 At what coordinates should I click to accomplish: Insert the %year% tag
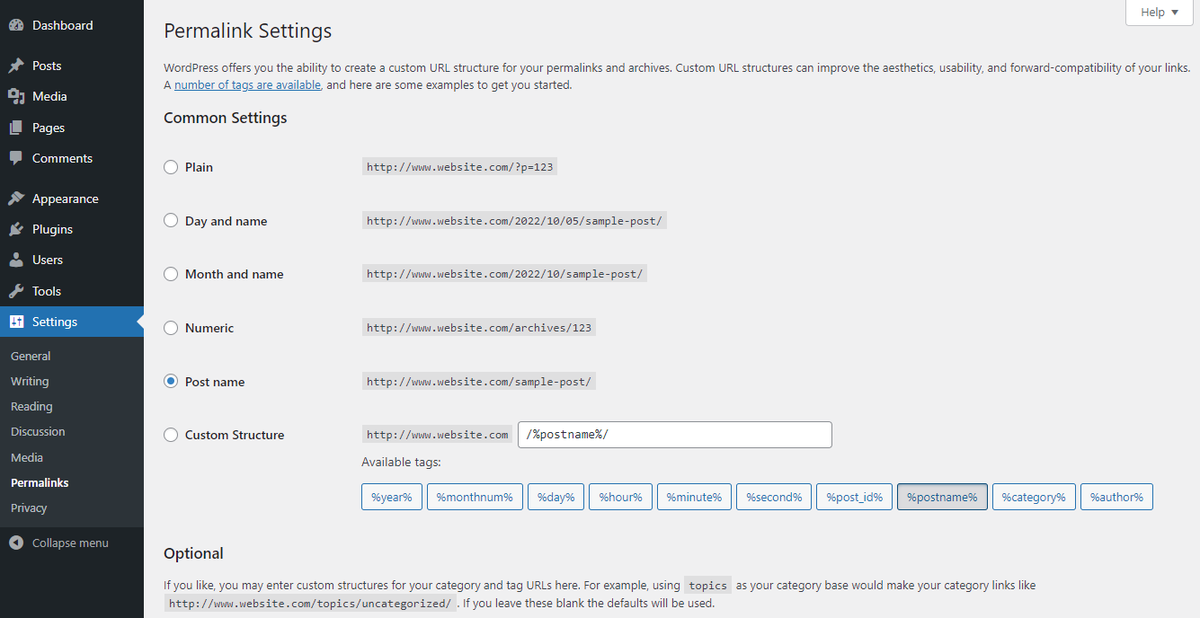pyautogui.click(x=392, y=497)
